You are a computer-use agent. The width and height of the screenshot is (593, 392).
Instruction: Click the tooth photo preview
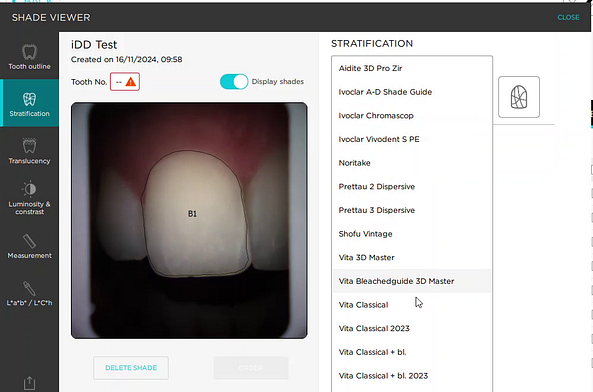coord(189,220)
